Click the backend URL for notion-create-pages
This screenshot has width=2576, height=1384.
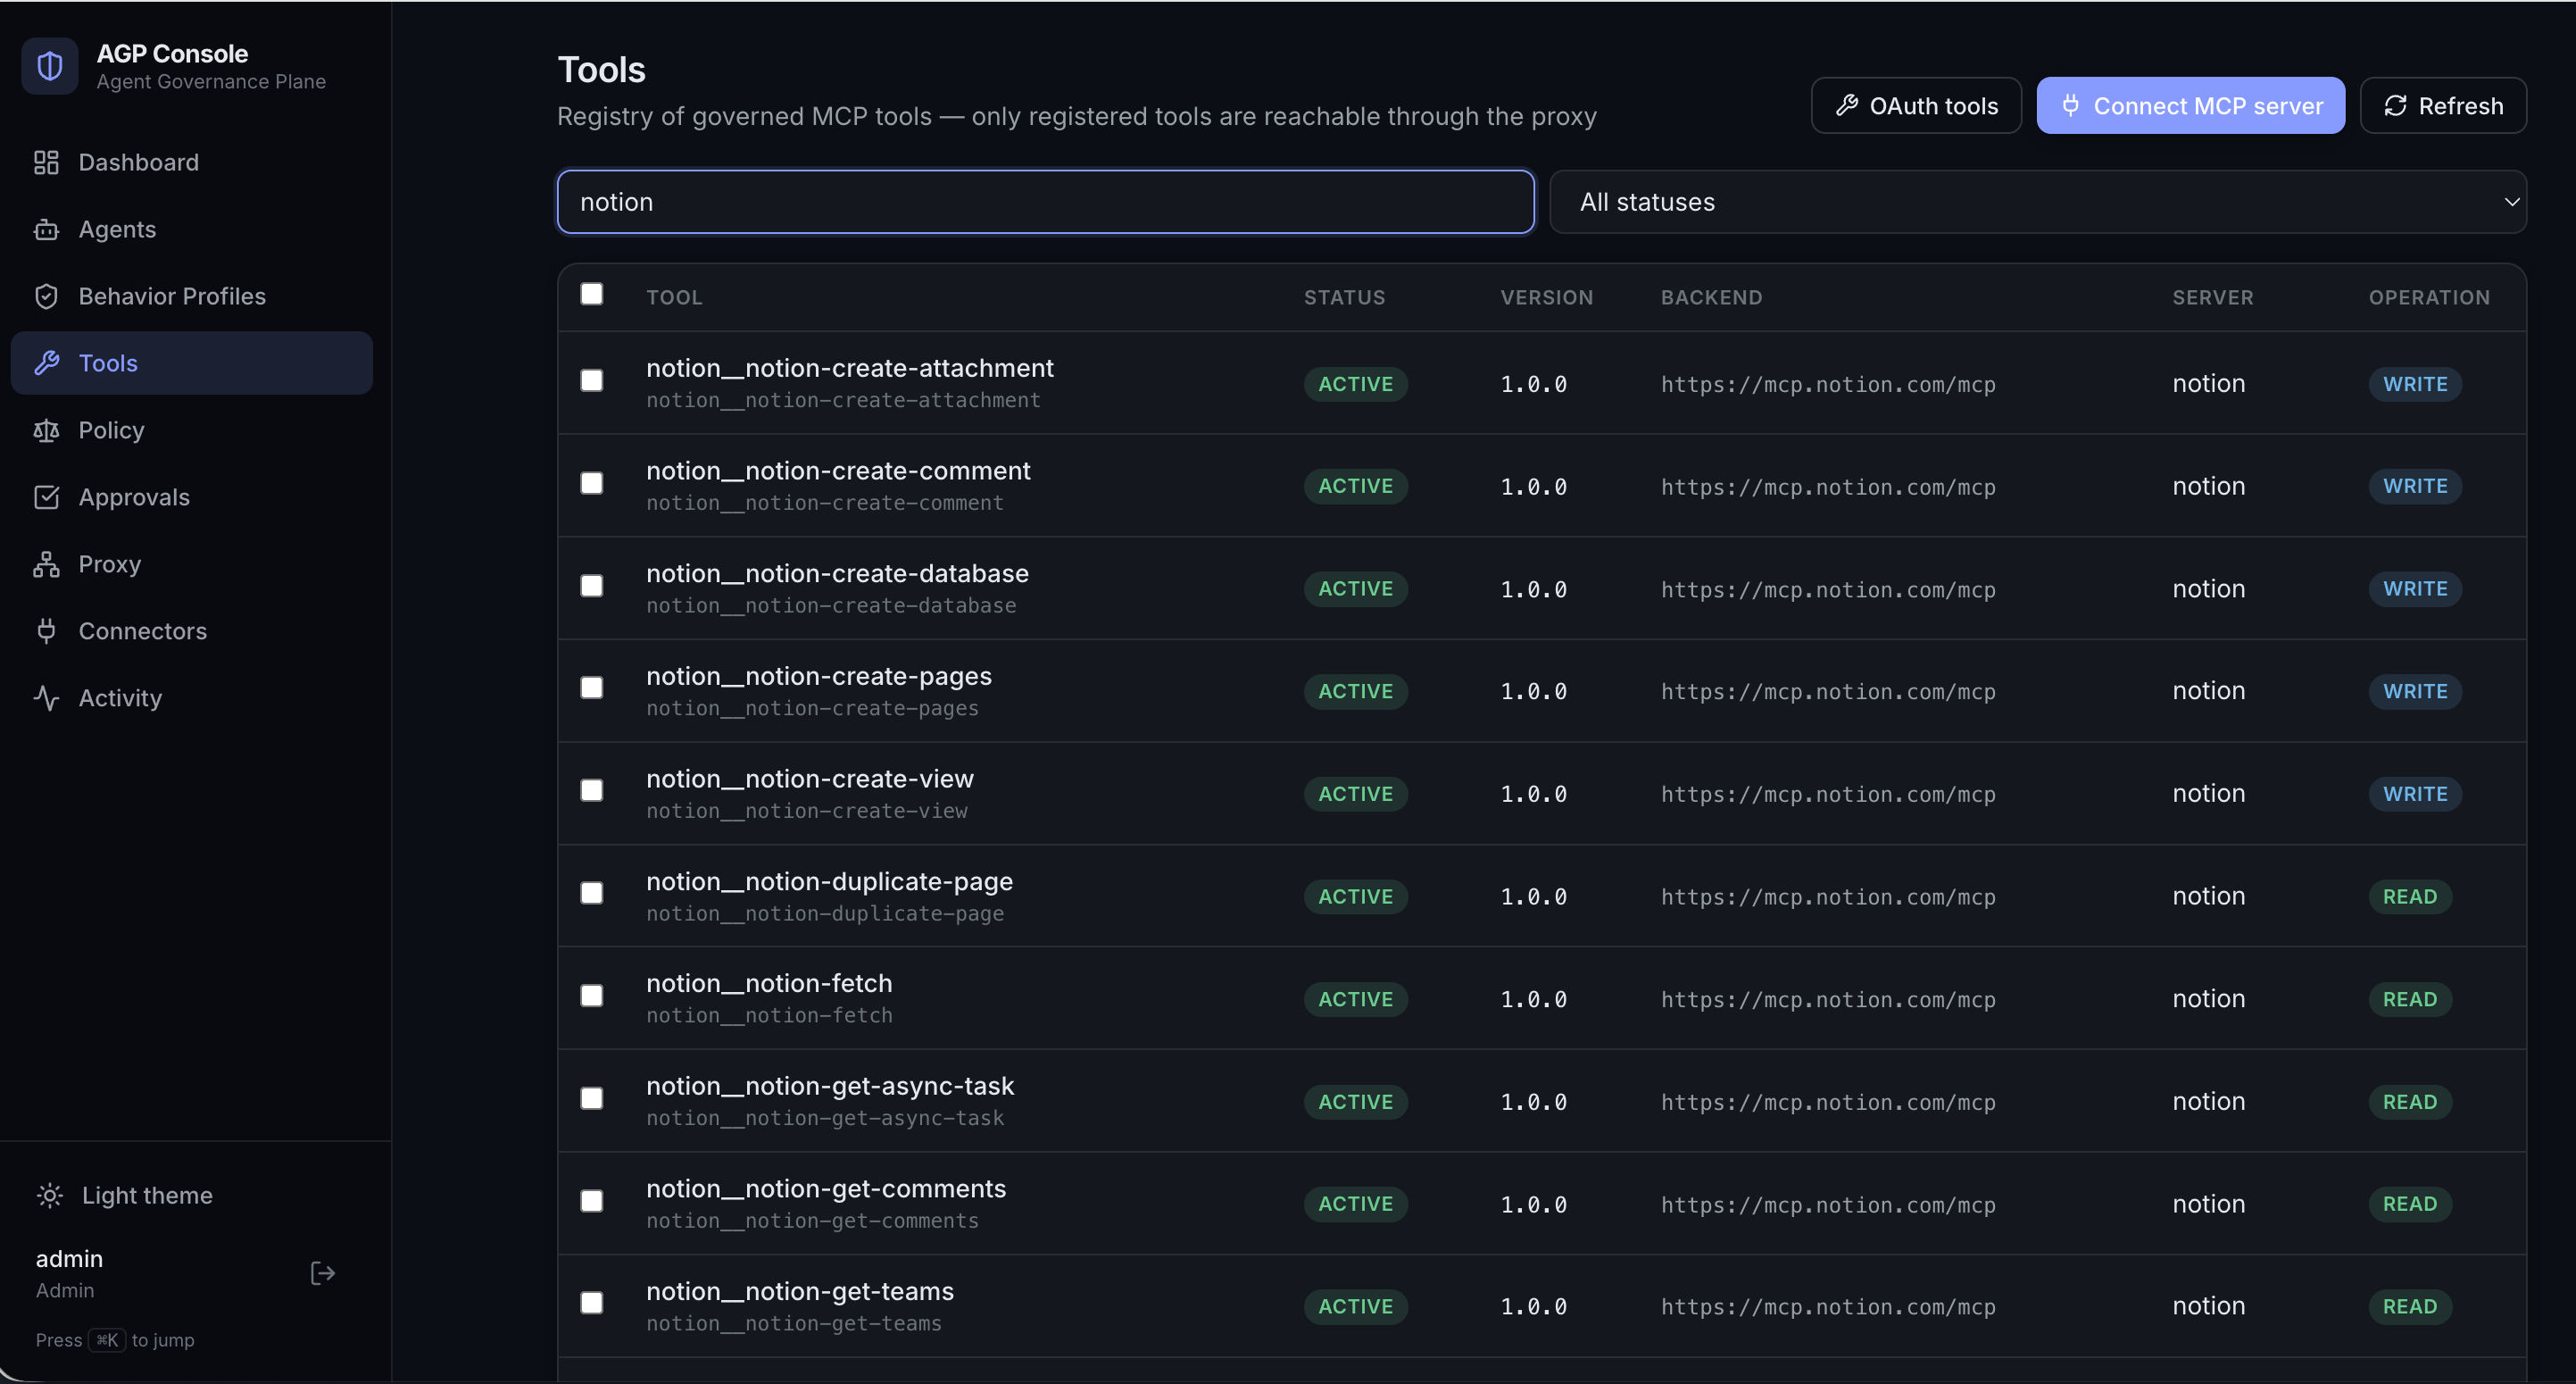pyautogui.click(x=1827, y=691)
